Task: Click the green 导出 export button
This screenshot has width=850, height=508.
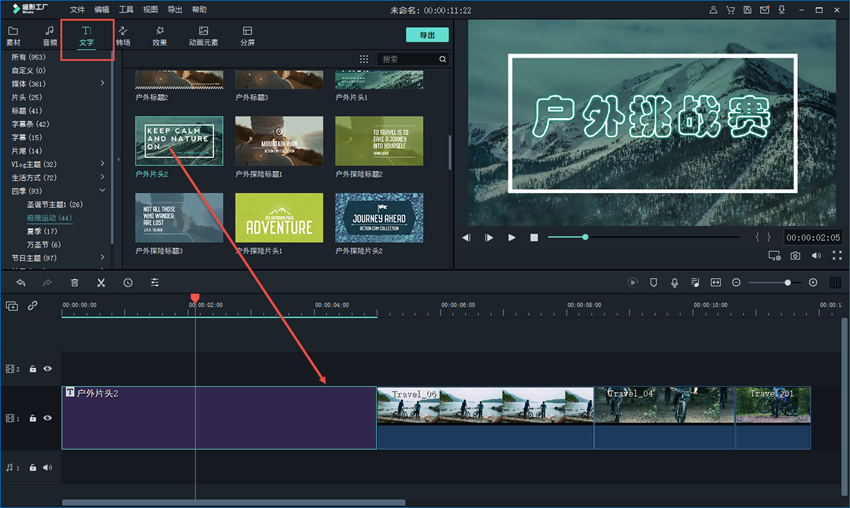Action: (x=427, y=35)
